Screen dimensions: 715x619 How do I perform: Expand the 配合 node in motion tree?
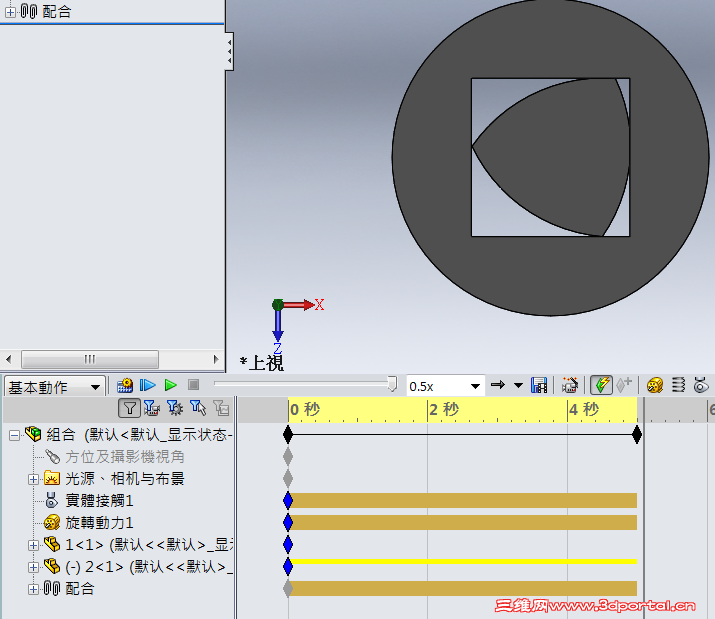[33, 589]
